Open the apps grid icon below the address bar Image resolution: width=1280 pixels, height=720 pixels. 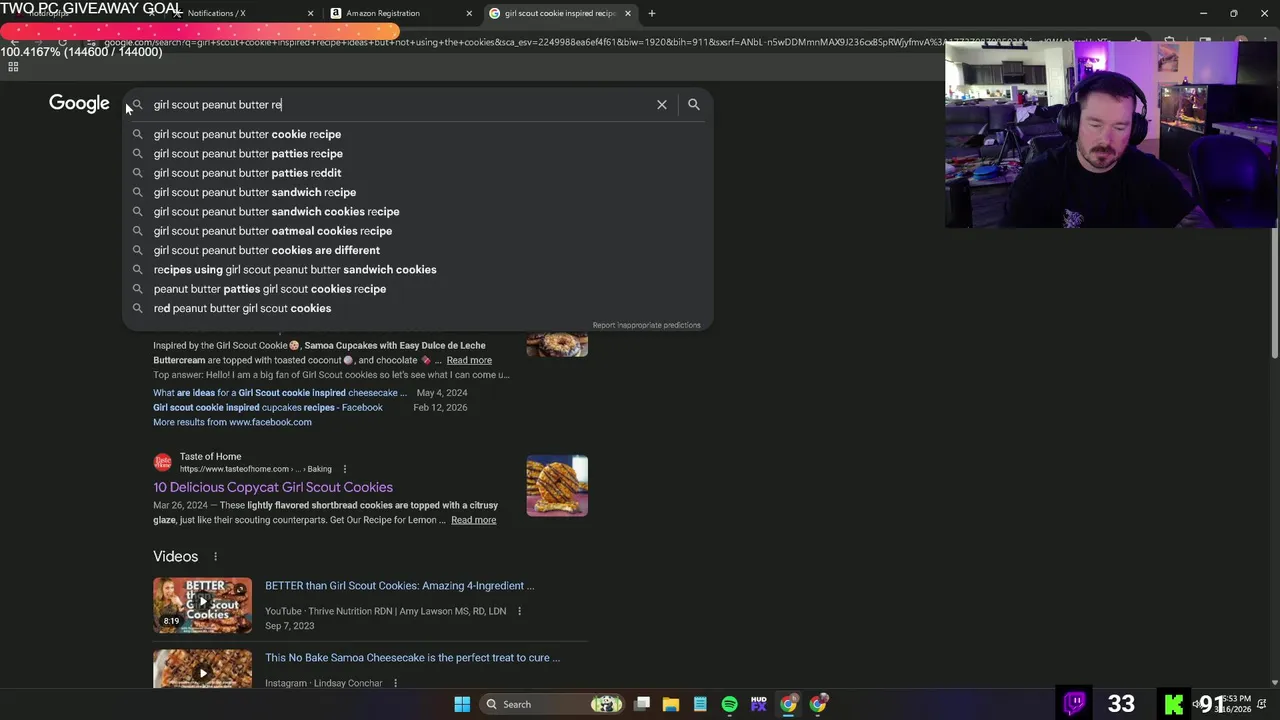pyautogui.click(x=13, y=67)
